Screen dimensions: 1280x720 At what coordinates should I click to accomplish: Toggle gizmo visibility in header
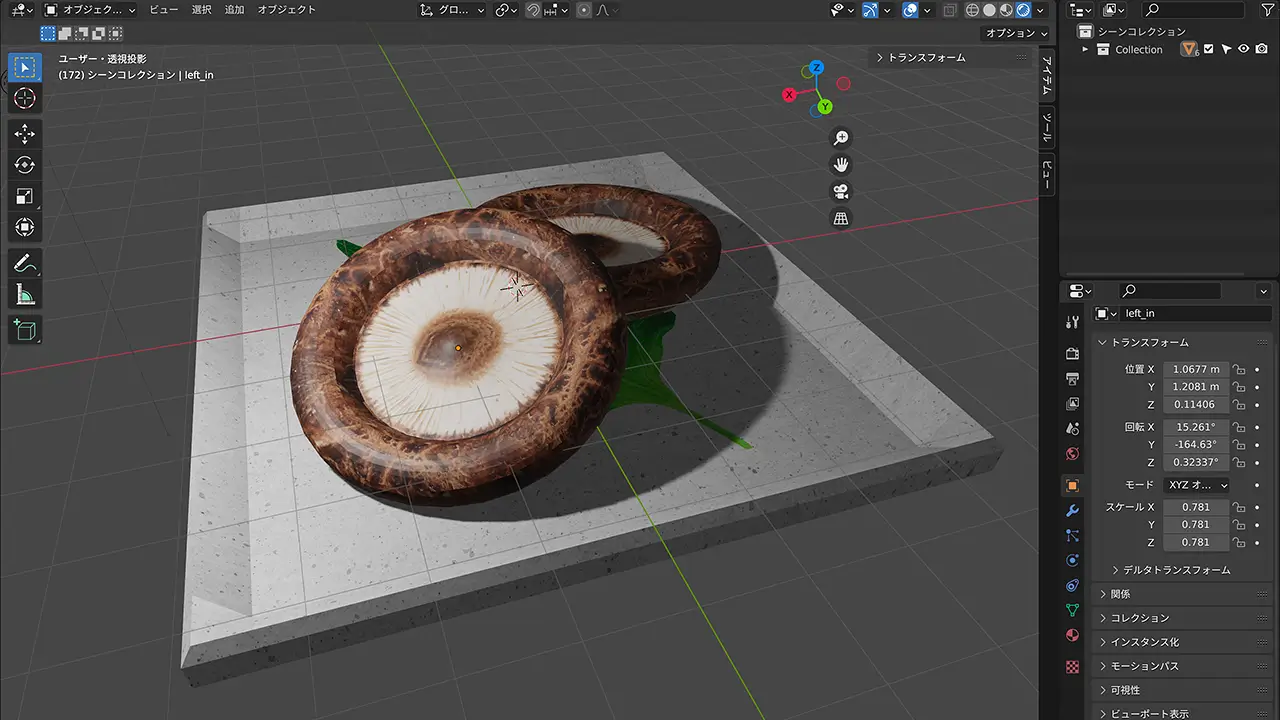[x=870, y=10]
